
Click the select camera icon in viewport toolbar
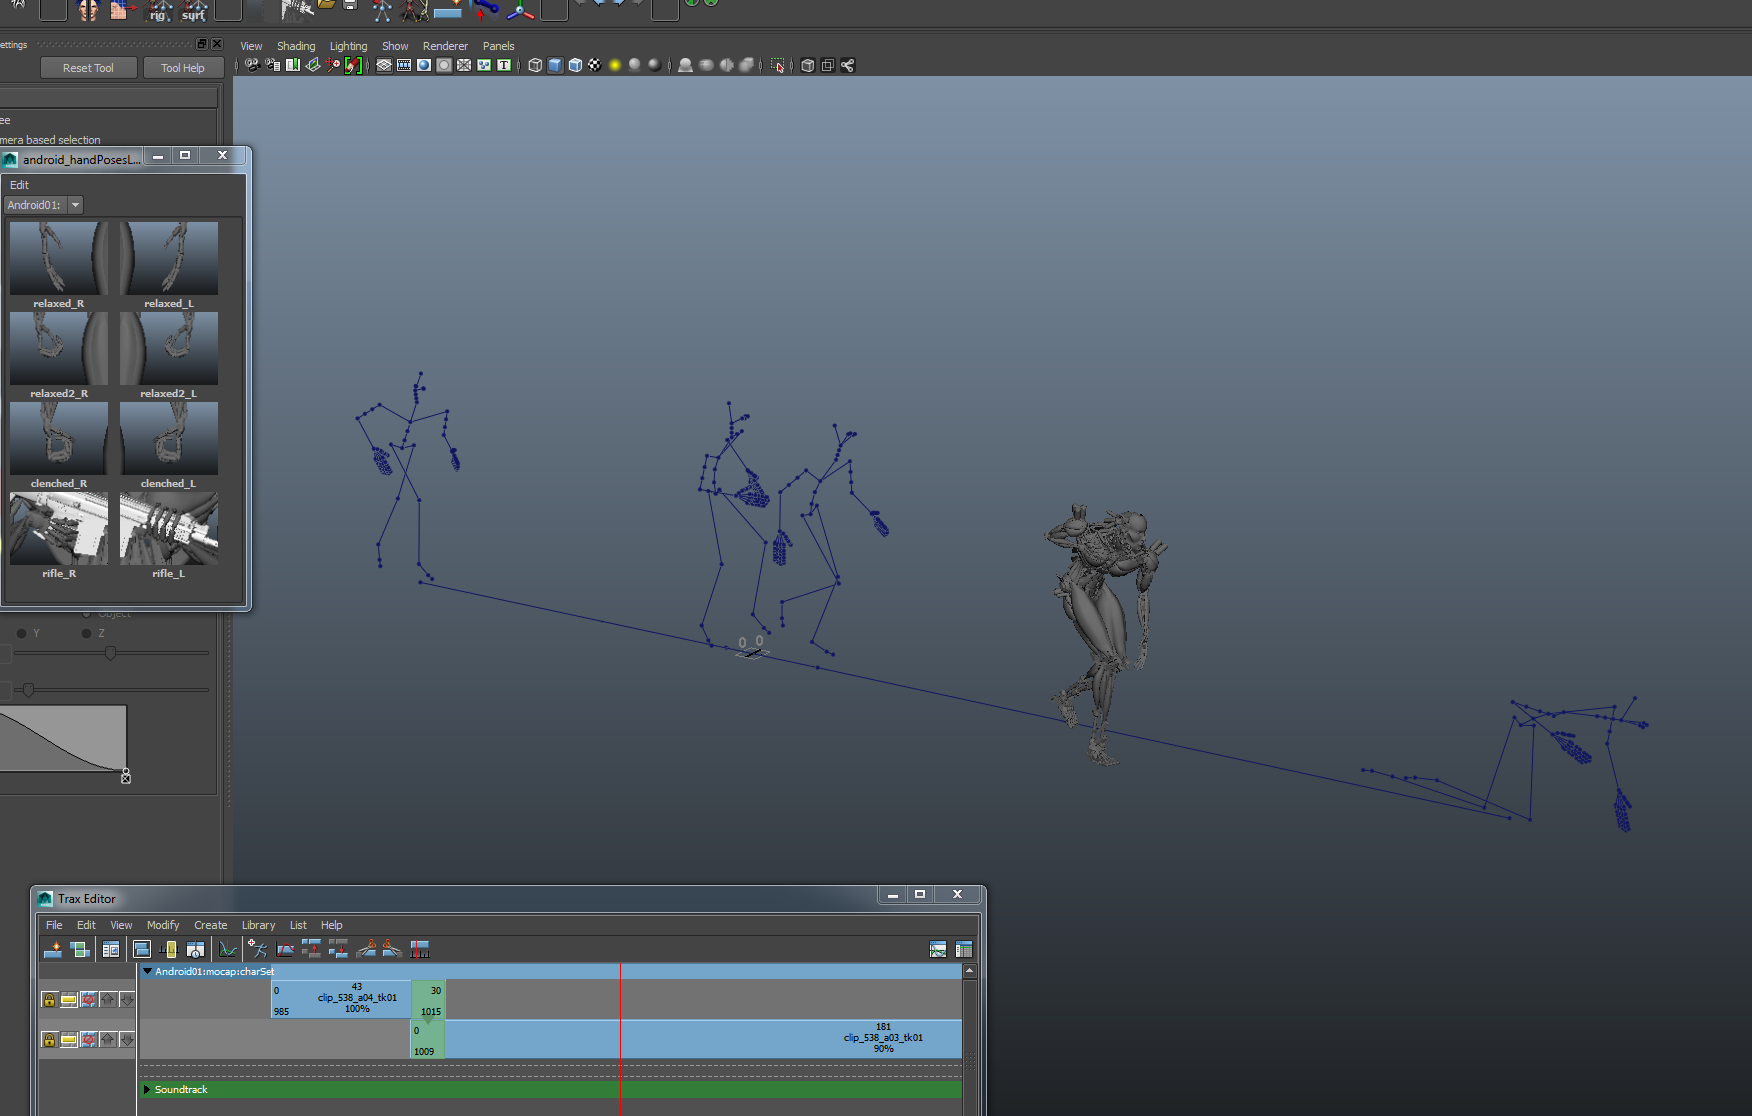tap(252, 65)
